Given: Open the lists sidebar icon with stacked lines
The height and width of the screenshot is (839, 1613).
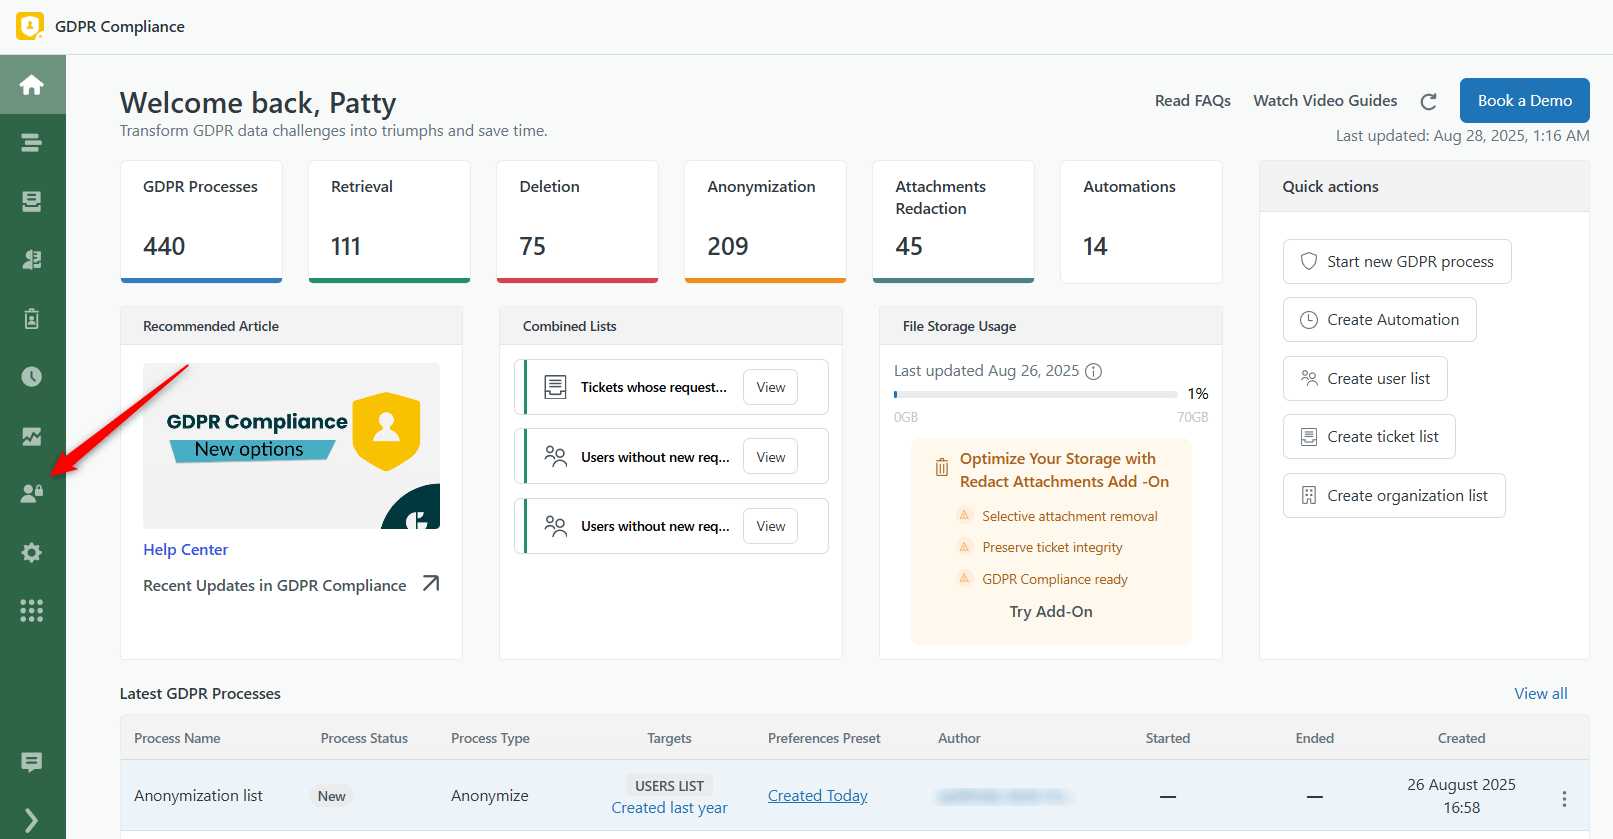Looking at the screenshot, I should 32,143.
